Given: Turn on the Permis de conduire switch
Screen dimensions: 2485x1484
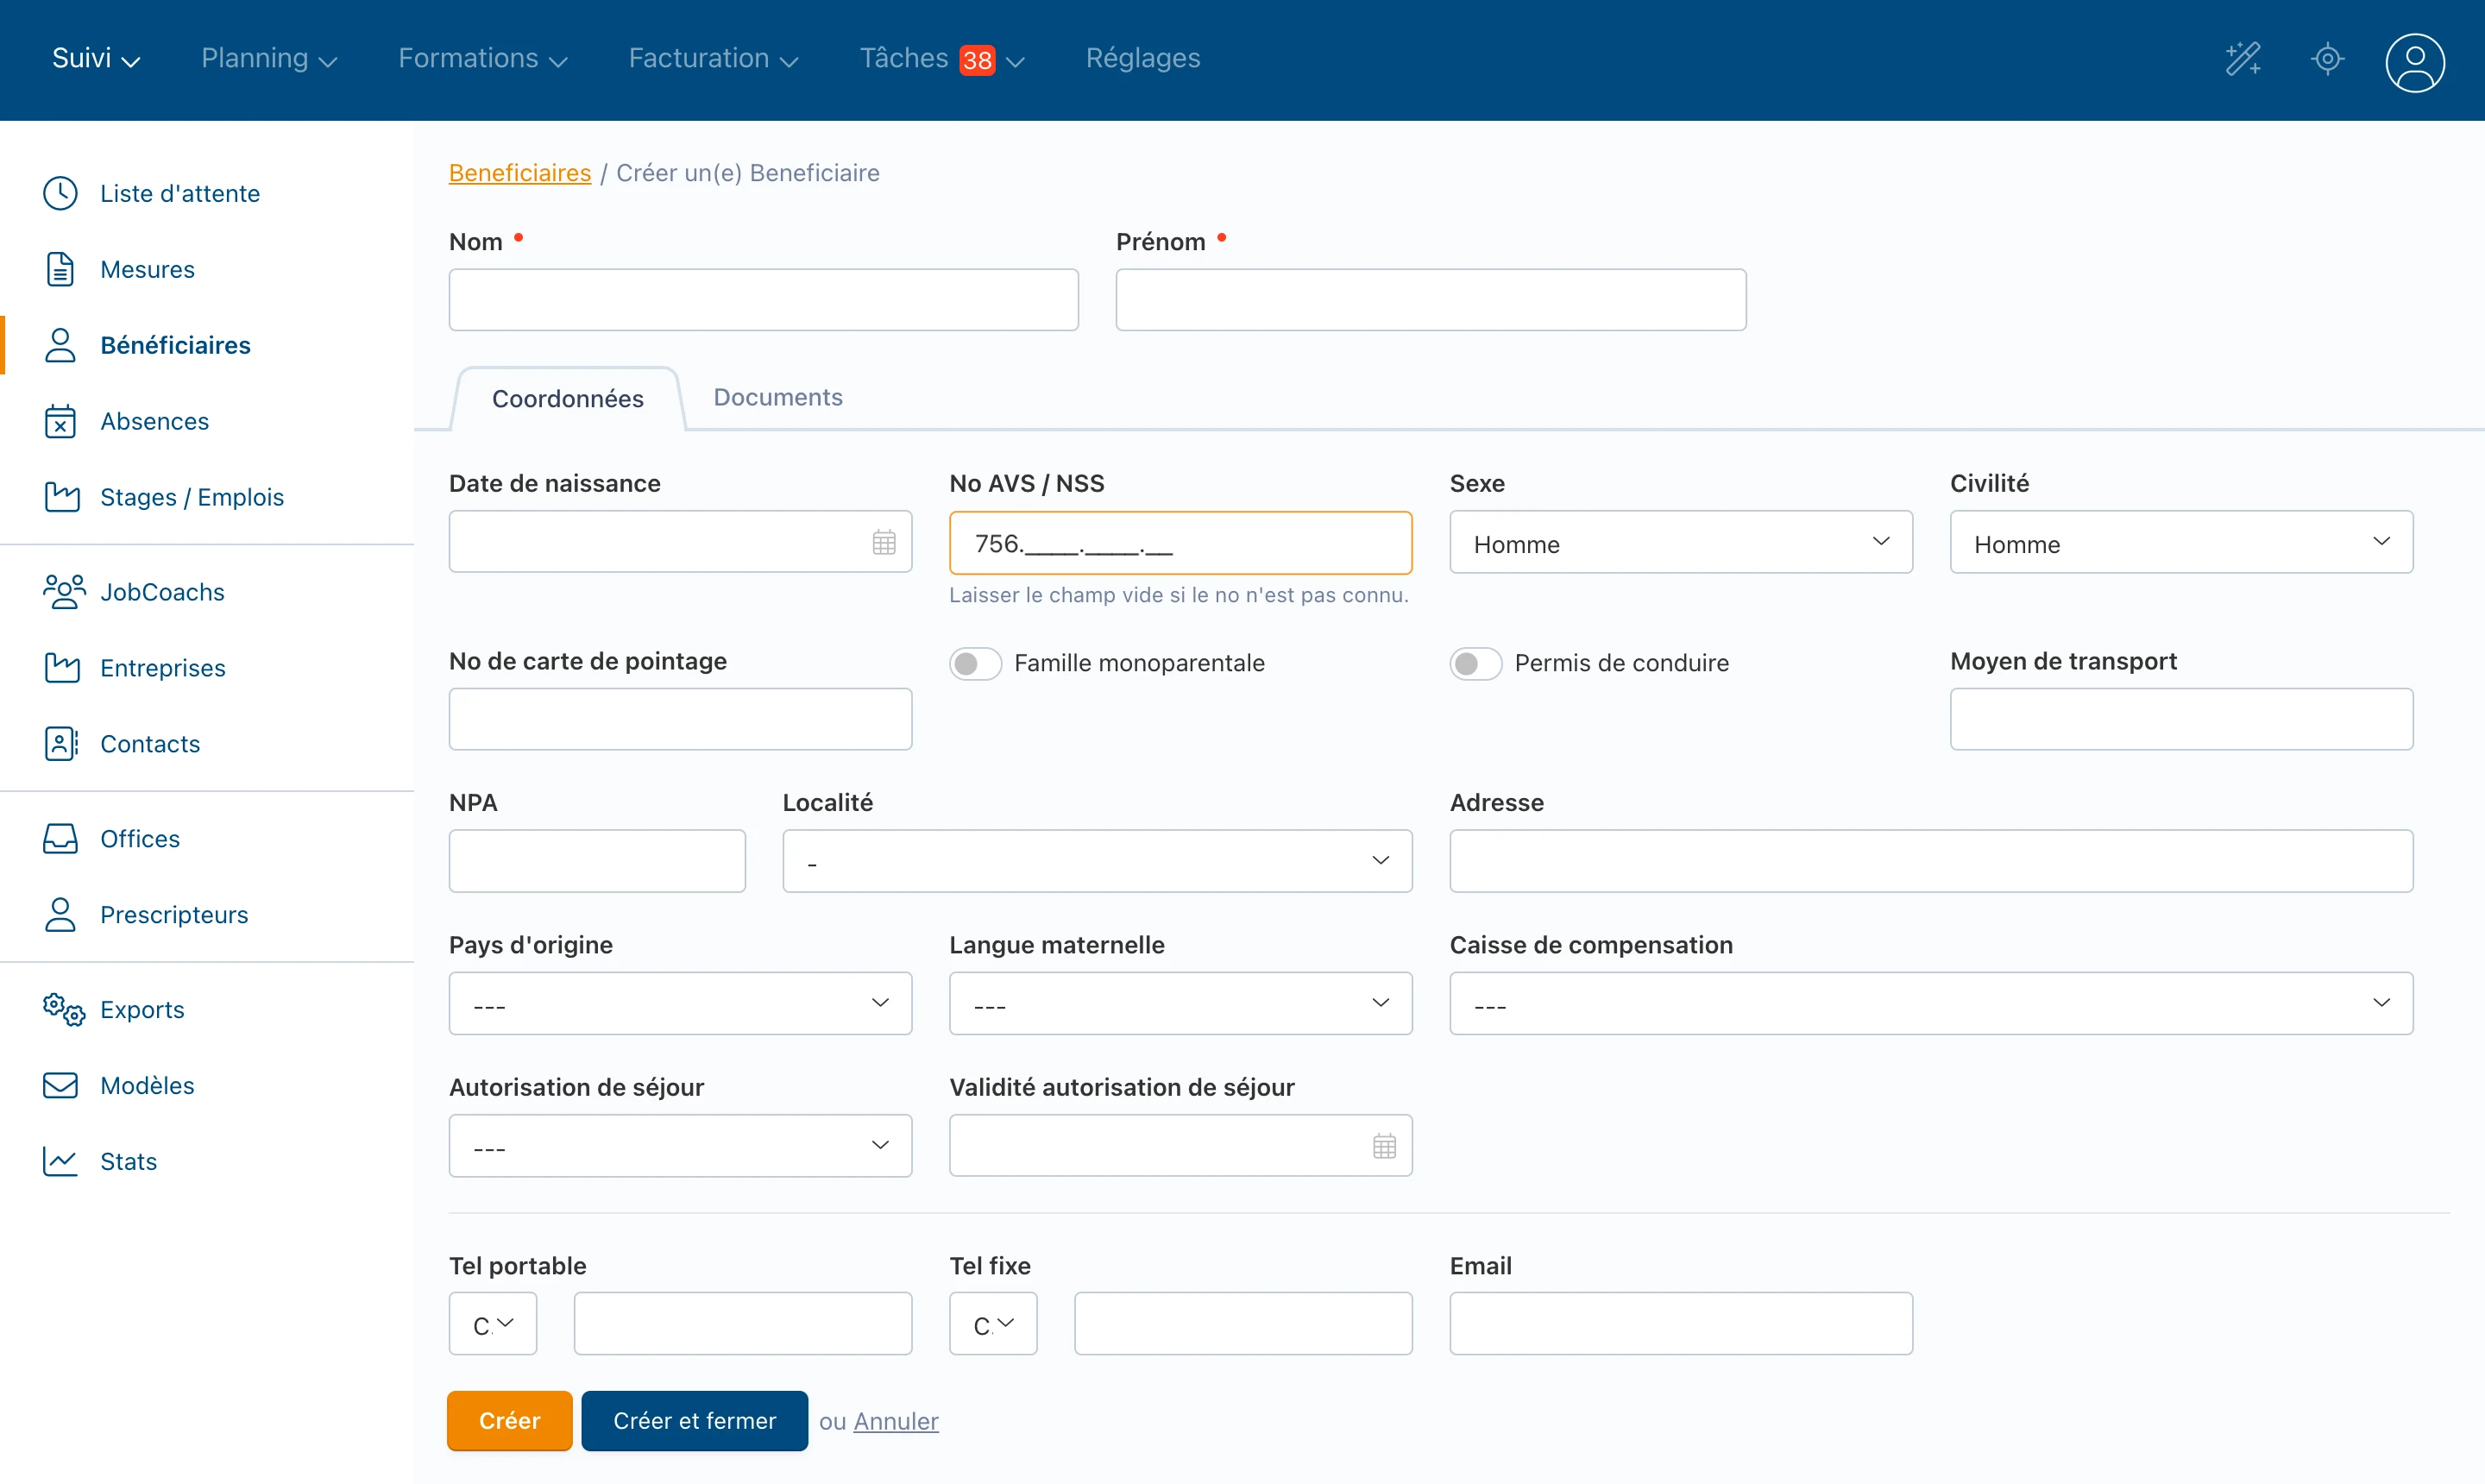Looking at the screenshot, I should coord(1475,663).
